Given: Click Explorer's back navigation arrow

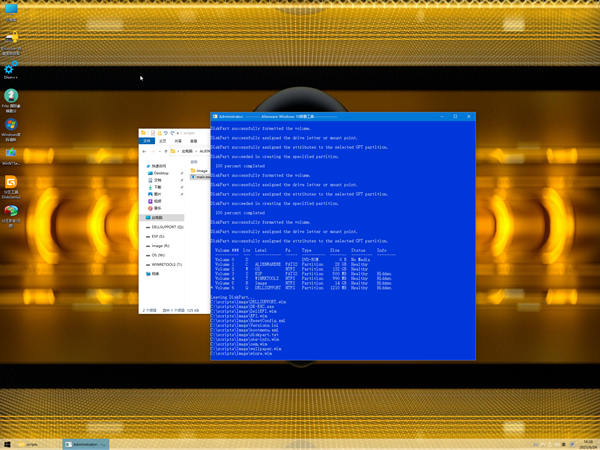Looking at the screenshot, I should point(144,151).
